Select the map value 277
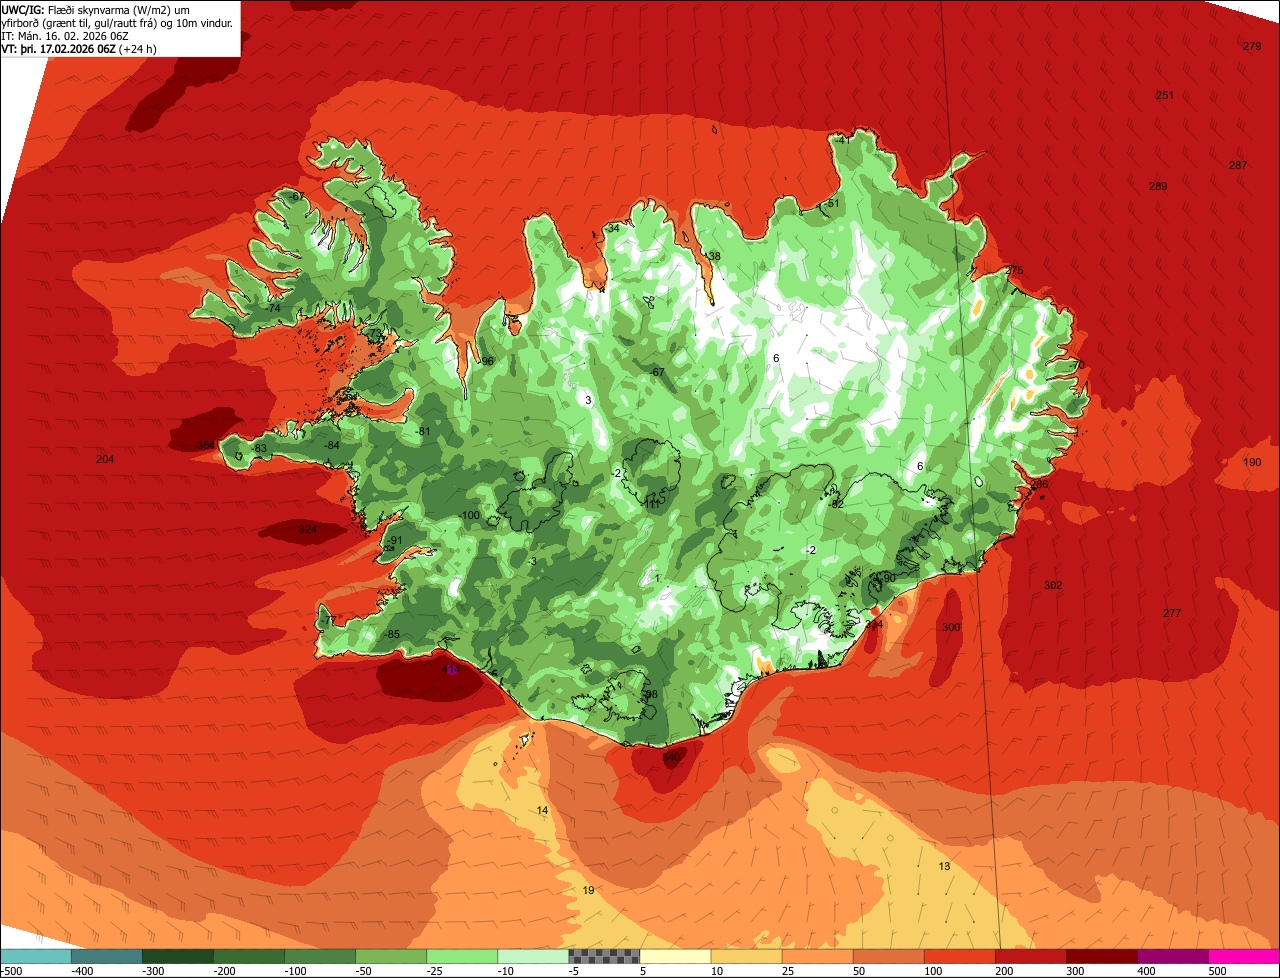The width and height of the screenshot is (1280, 978). click(1172, 613)
